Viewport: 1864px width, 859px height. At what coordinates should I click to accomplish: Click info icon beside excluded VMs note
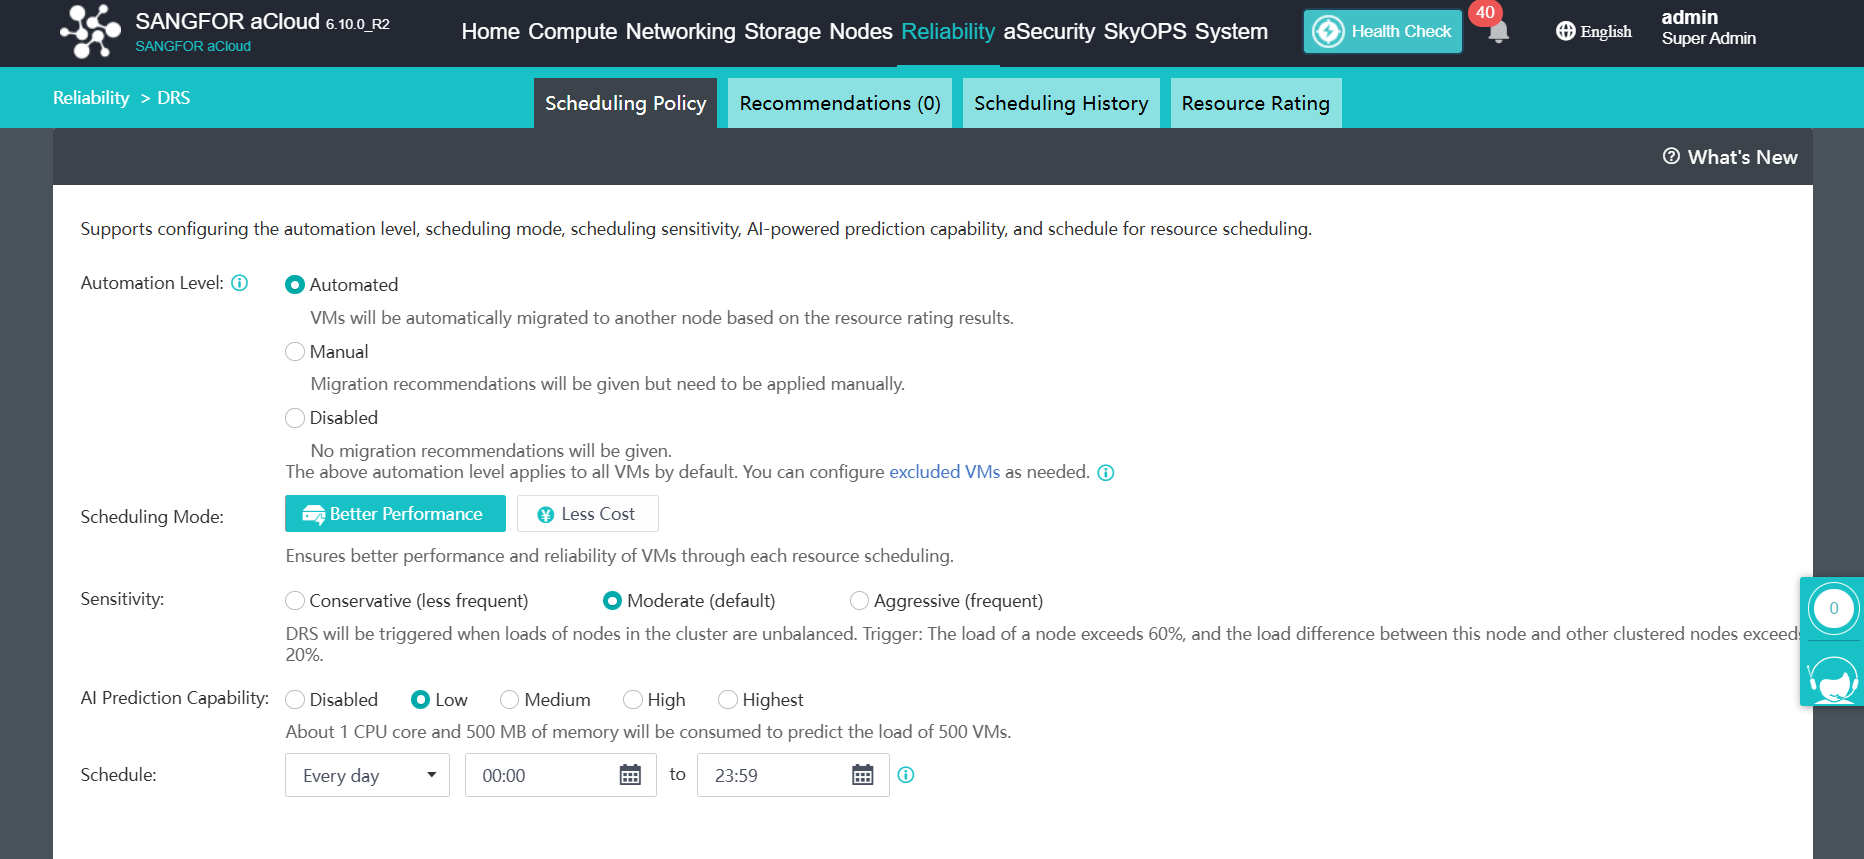[1106, 473]
